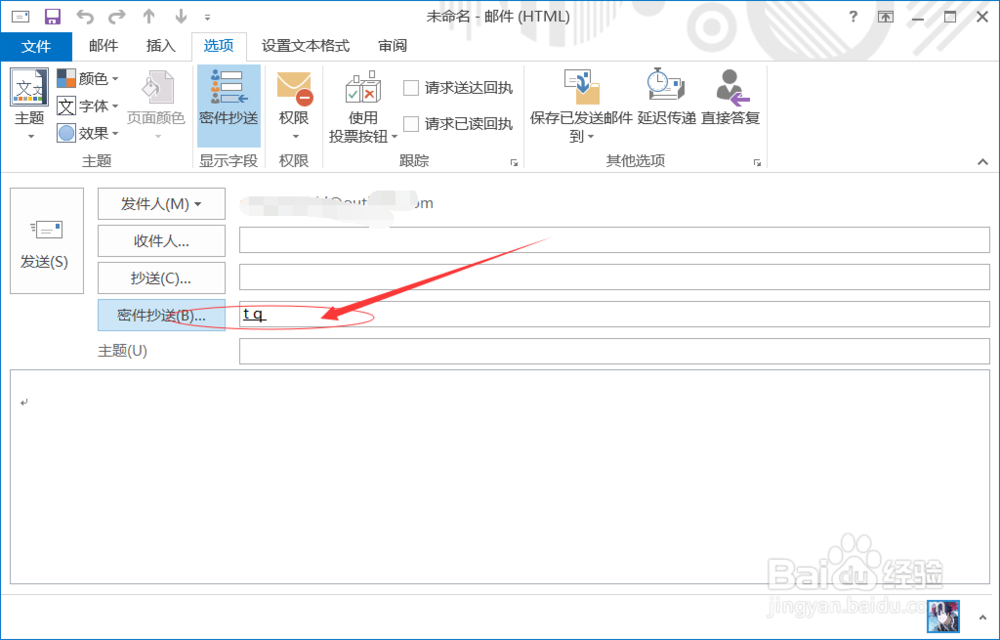Screen dimensions: 1000x640
Task: Send the message with 发送(S)
Action: tap(47, 241)
